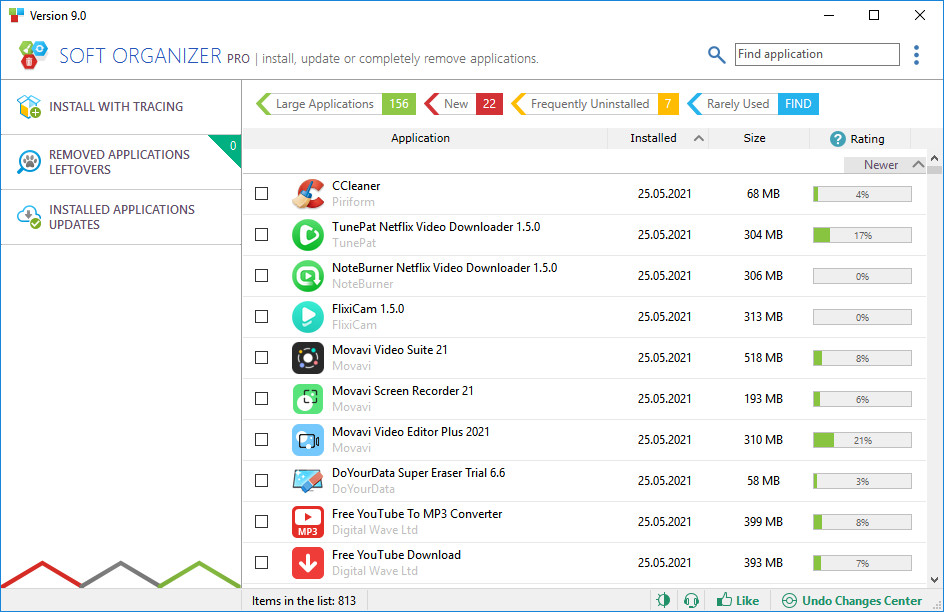Image resolution: width=944 pixels, height=612 pixels.
Task: Click the 156 count on Large Applications
Action: [399, 104]
